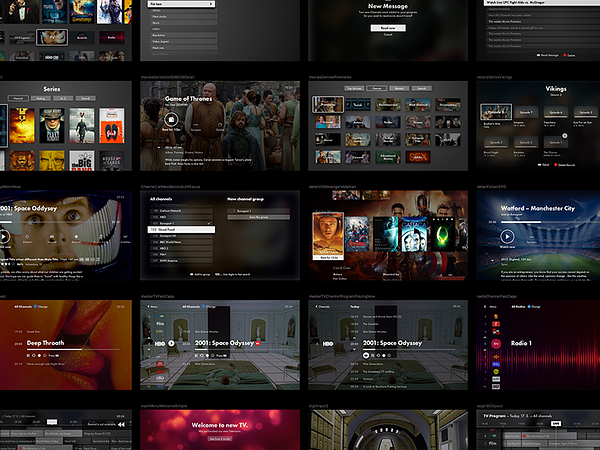600x450 pixels.
Task: Select Episode 1 tile in Vikings
Action: tap(556, 142)
